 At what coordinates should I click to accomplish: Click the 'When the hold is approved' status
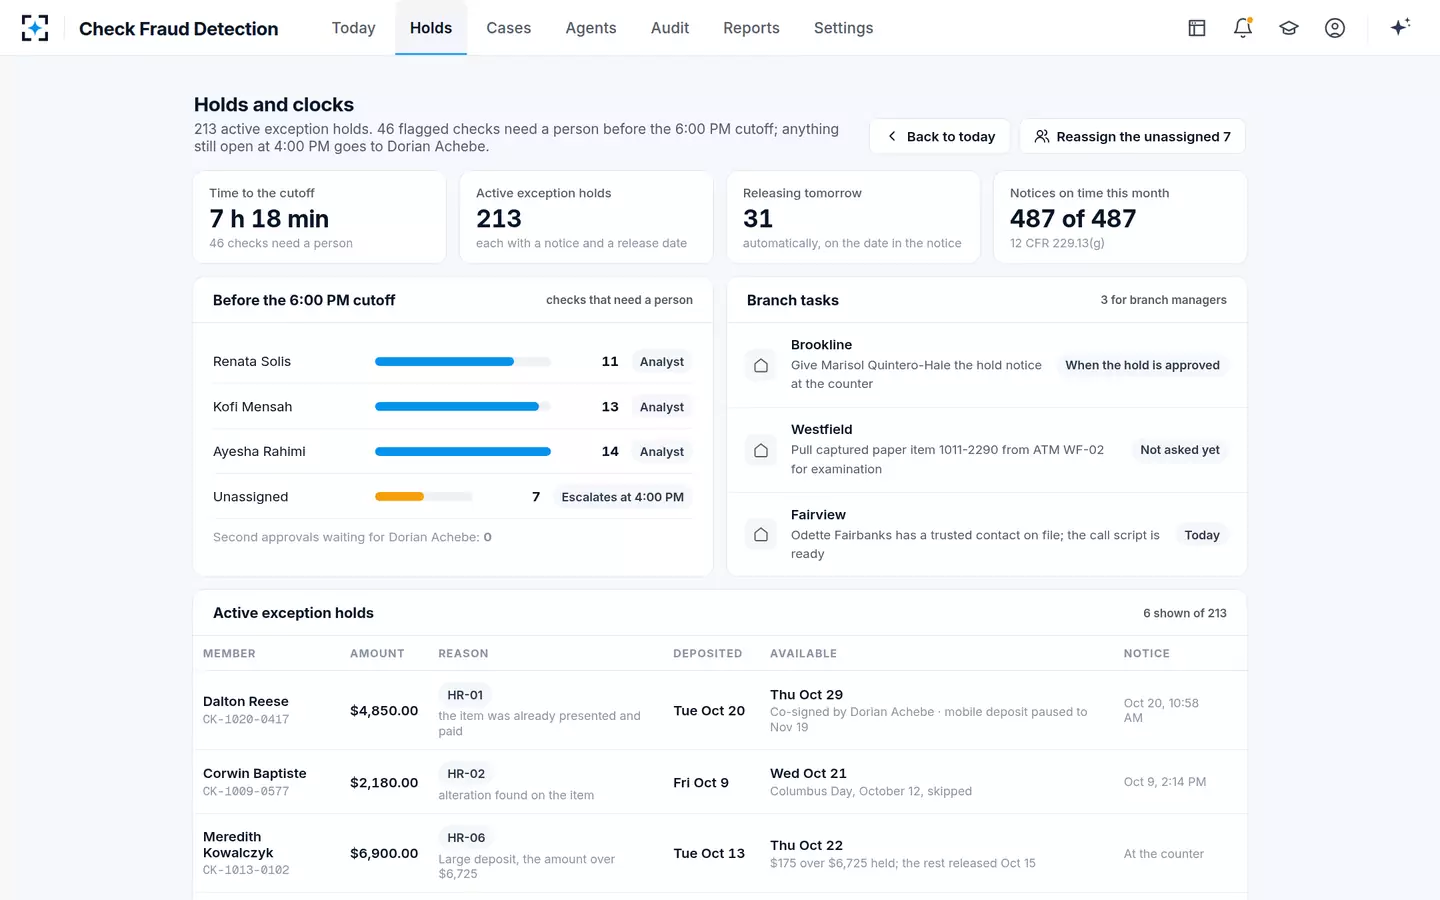[x=1142, y=366]
